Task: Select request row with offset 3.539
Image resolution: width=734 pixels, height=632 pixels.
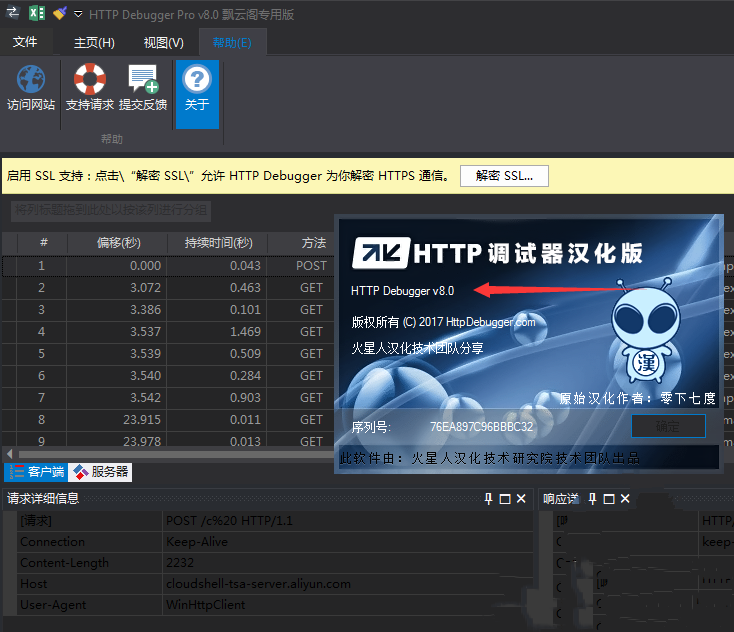Action: (169, 354)
